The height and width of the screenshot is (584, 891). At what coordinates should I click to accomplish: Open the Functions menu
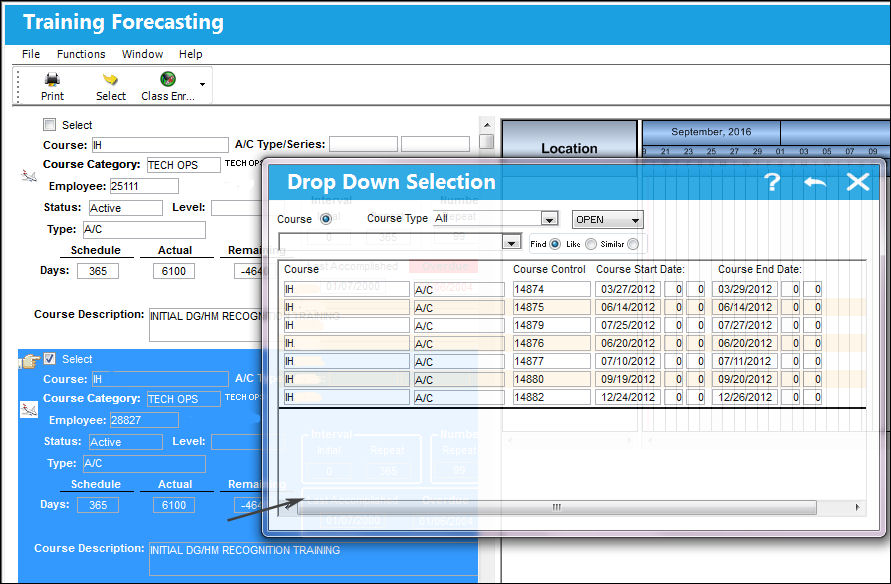[81, 54]
